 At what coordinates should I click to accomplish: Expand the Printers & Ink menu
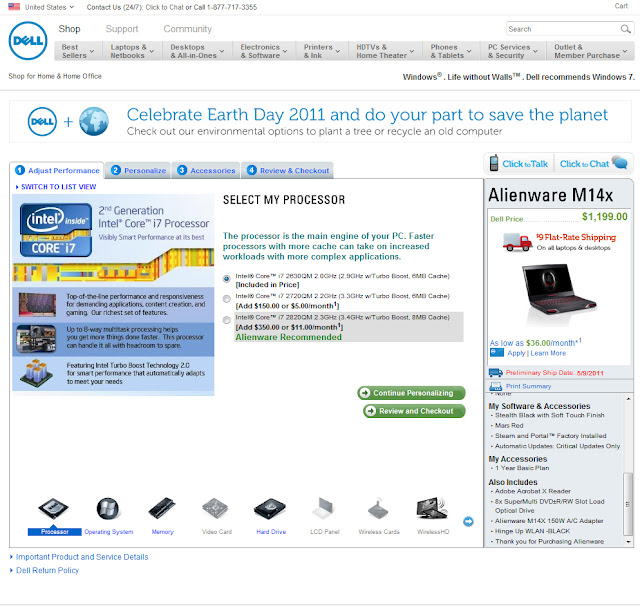[322, 51]
